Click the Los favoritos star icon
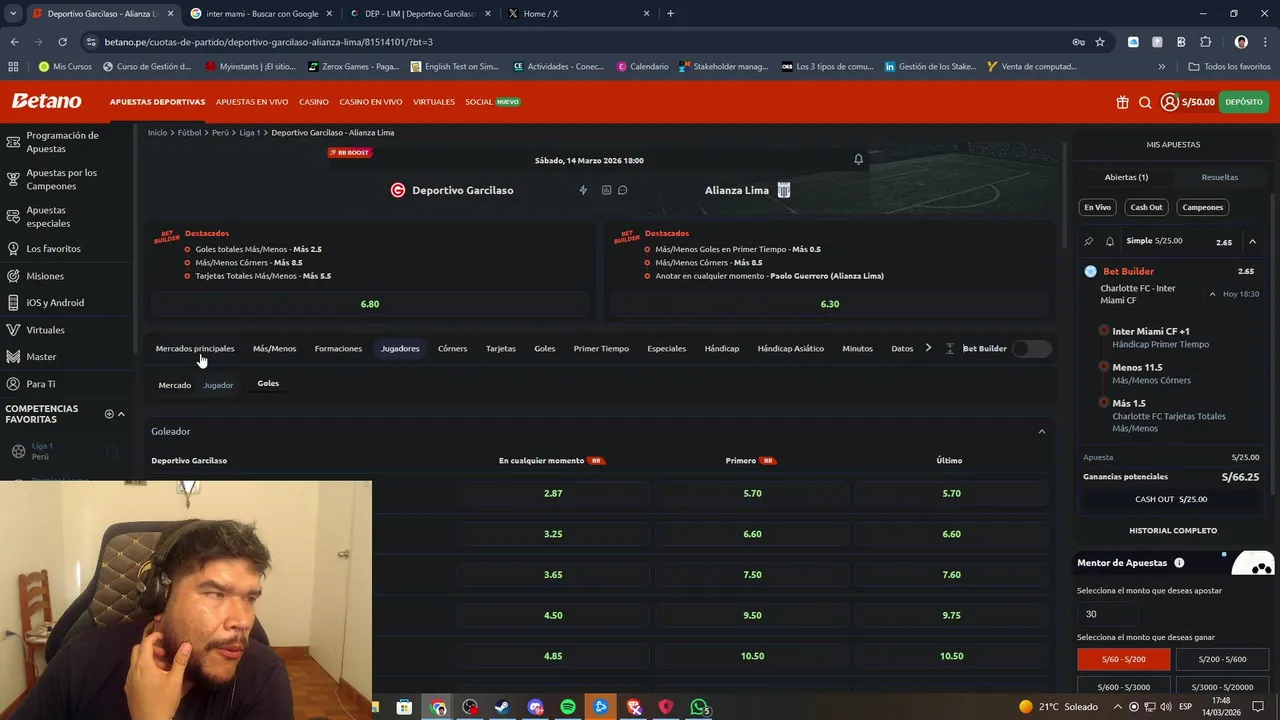Viewport: 1280px width, 720px height. [x=13, y=248]
